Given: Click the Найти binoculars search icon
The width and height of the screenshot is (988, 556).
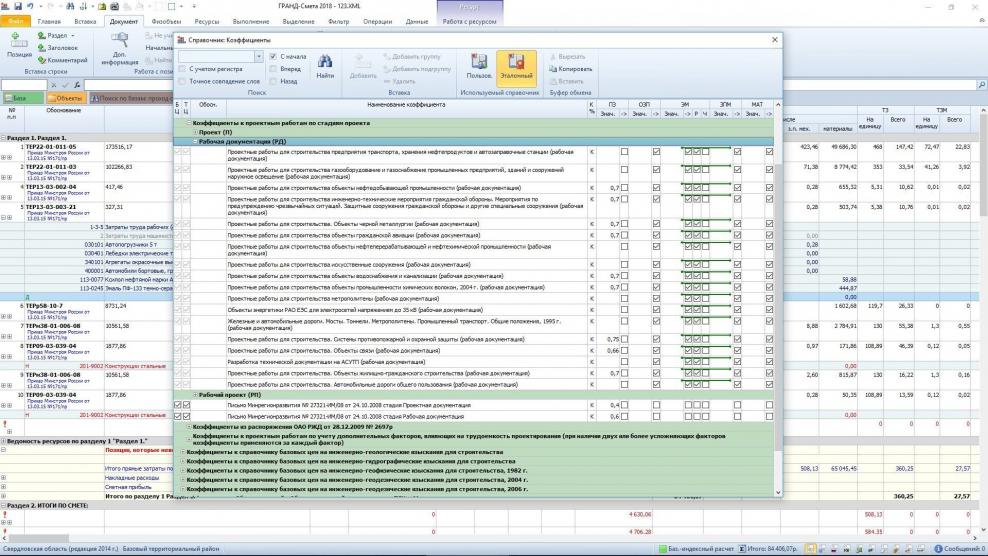Looking at the screenshot, I should [325, 66].
